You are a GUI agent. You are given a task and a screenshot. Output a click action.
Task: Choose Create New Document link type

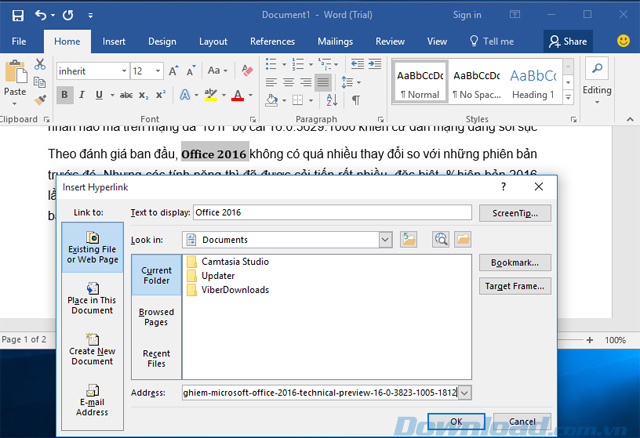[x=92, y=351]
